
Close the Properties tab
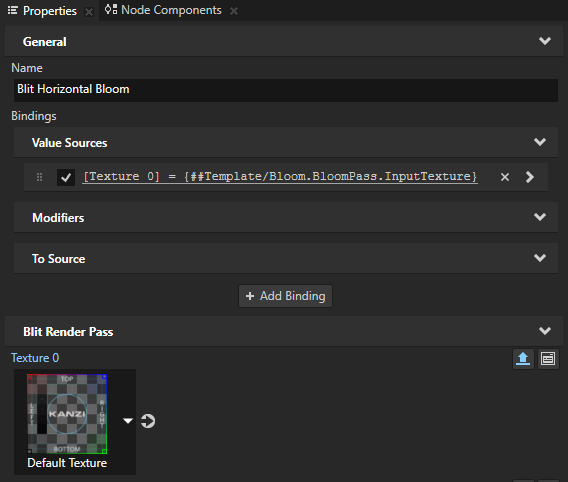click(x=89, y=12)
